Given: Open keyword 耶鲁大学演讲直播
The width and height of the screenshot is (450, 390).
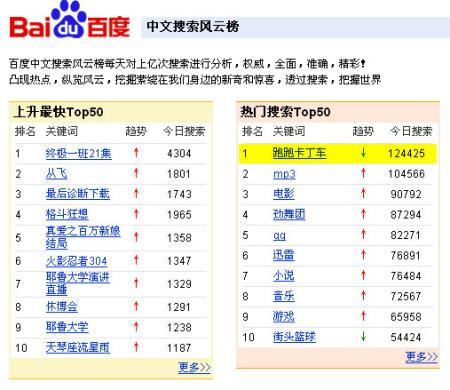Looking at the screenshot, I should (x=78, y=283).
